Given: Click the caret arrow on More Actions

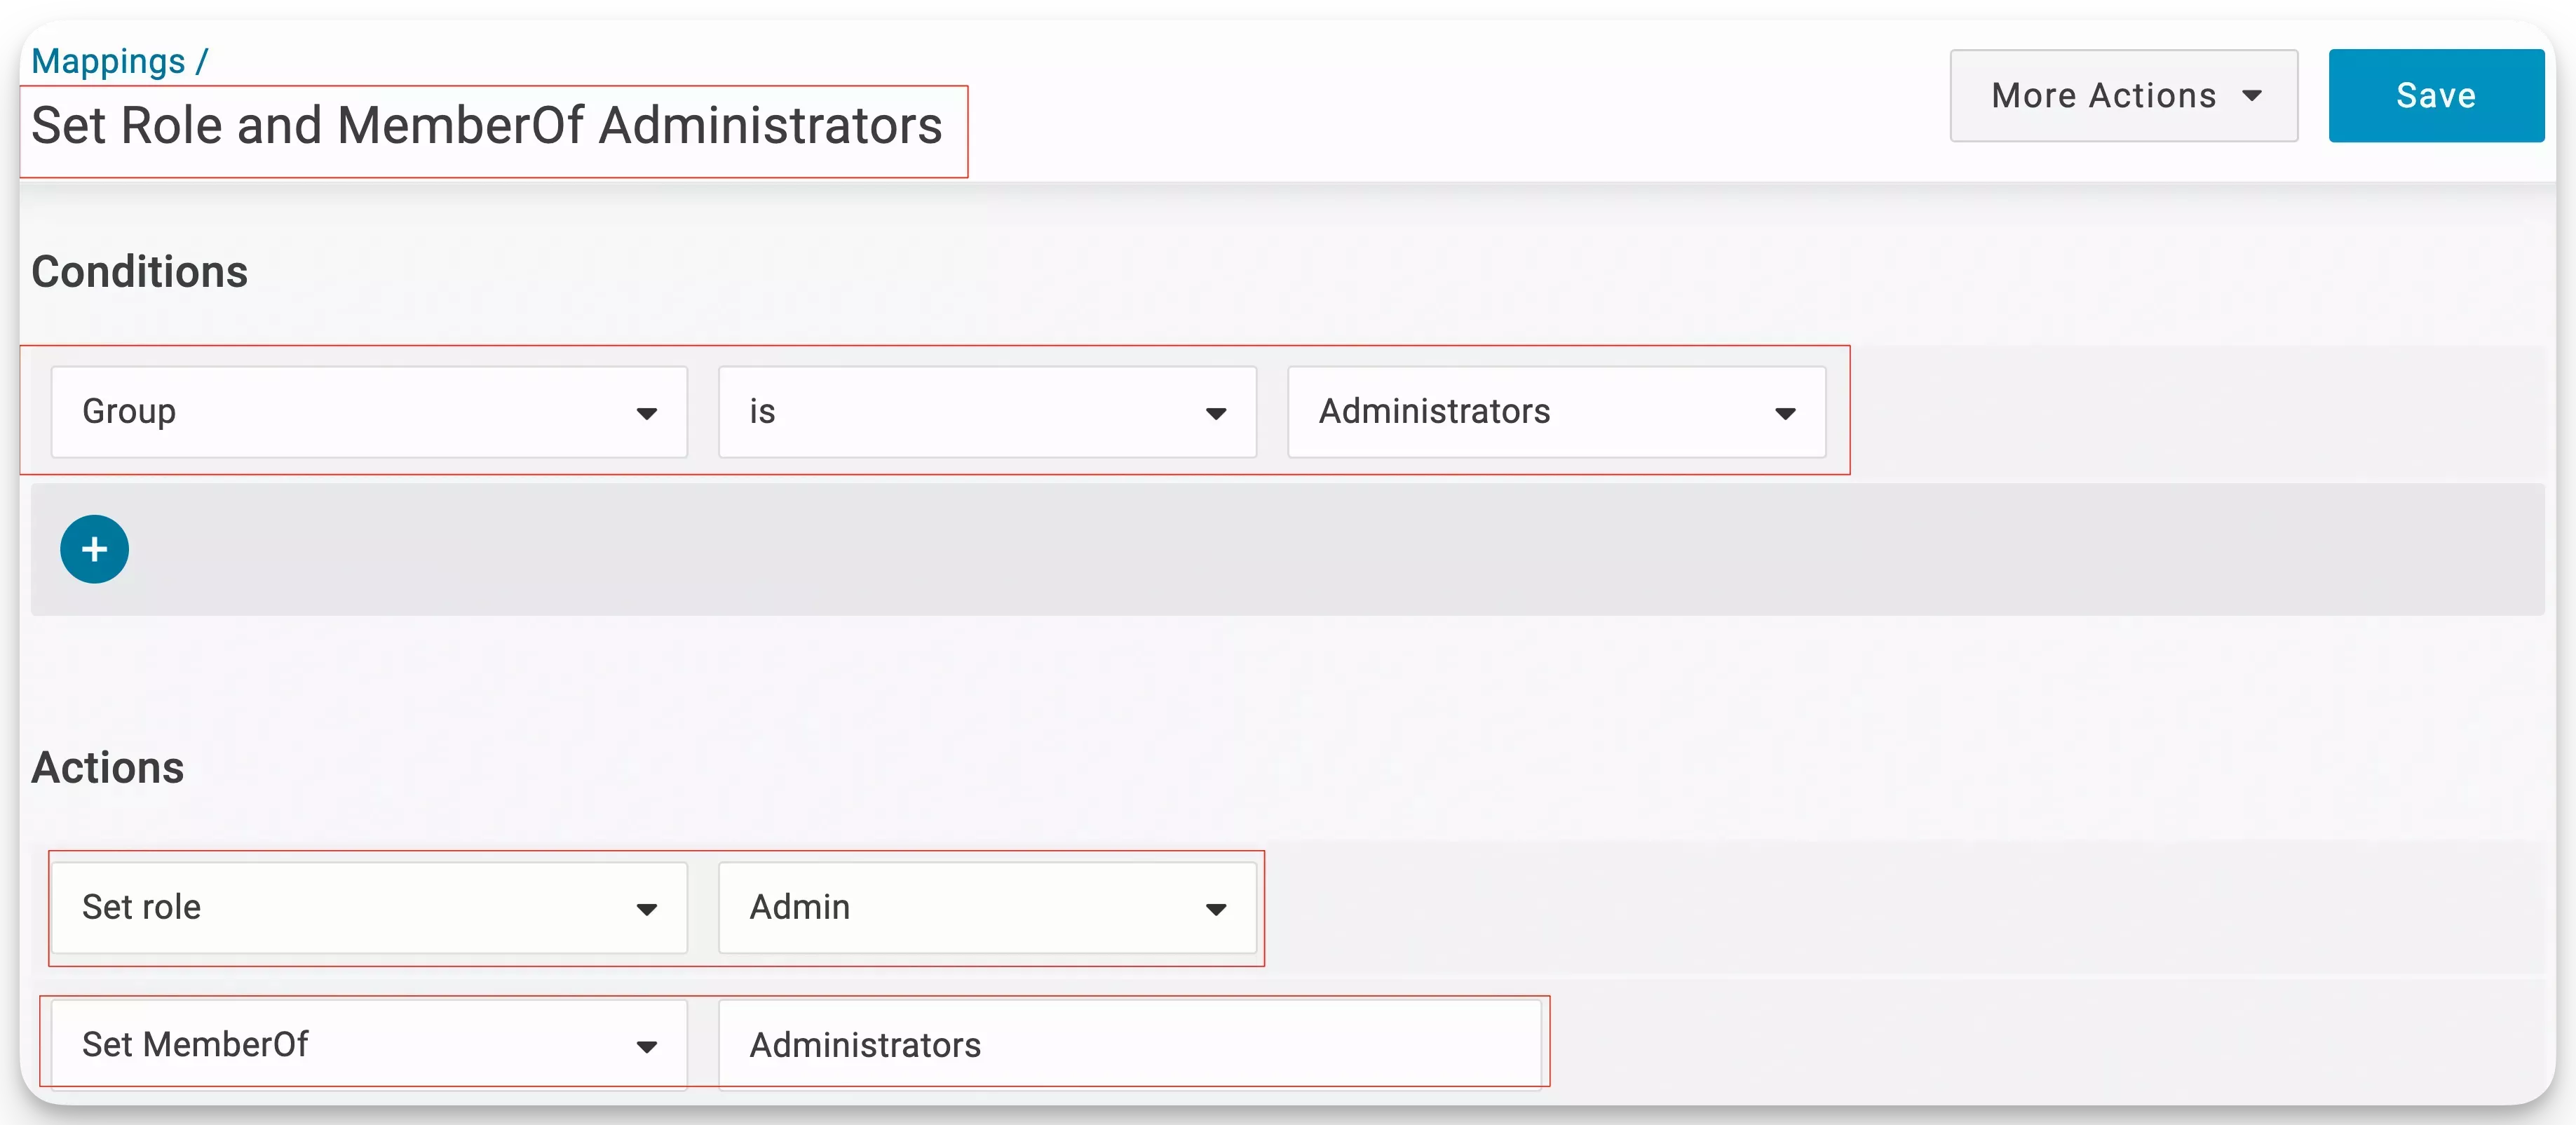Looking at the screenshot, I should pos(2252,96).
